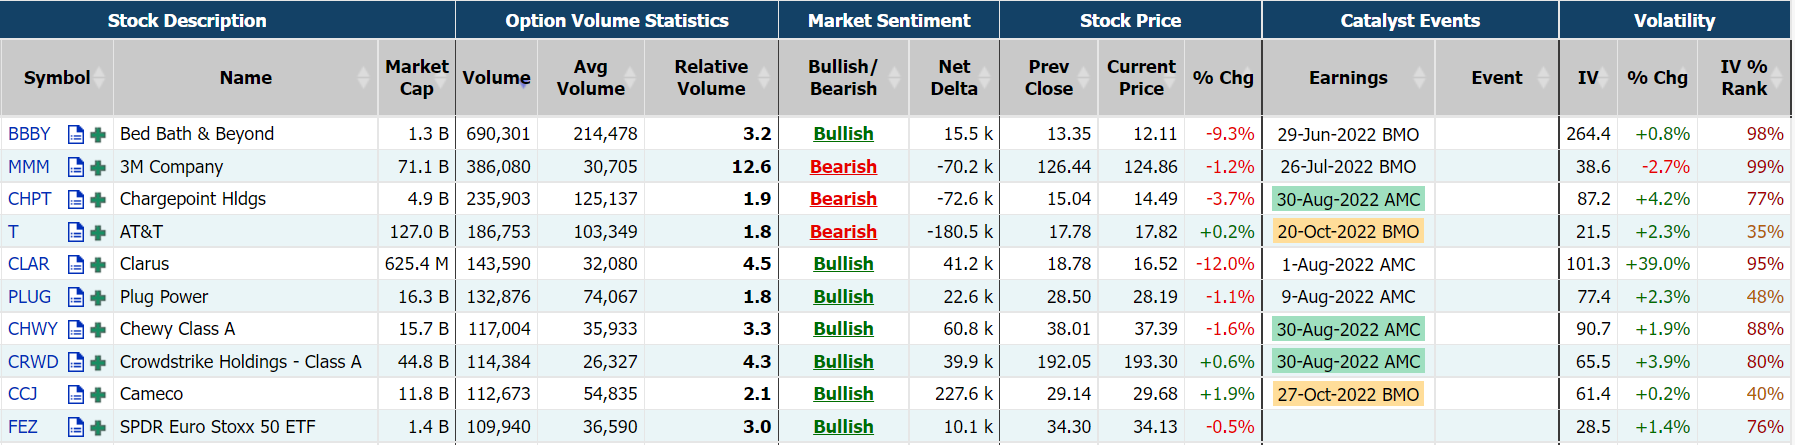Click the green plus icon for CRWD
This screenshot has height=445, width=1795.
pyautogui.click(x=98, y=362)
